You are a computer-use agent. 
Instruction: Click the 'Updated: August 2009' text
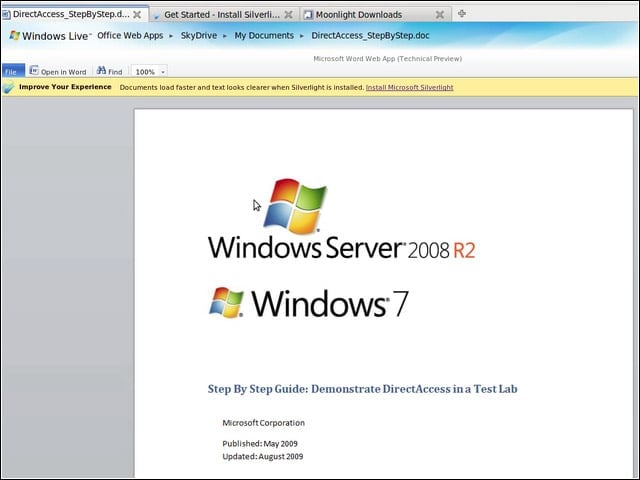pos(262,456)
